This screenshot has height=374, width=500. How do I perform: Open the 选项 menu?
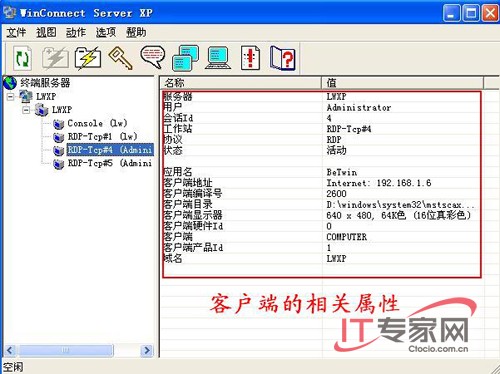tap(106, 32)
